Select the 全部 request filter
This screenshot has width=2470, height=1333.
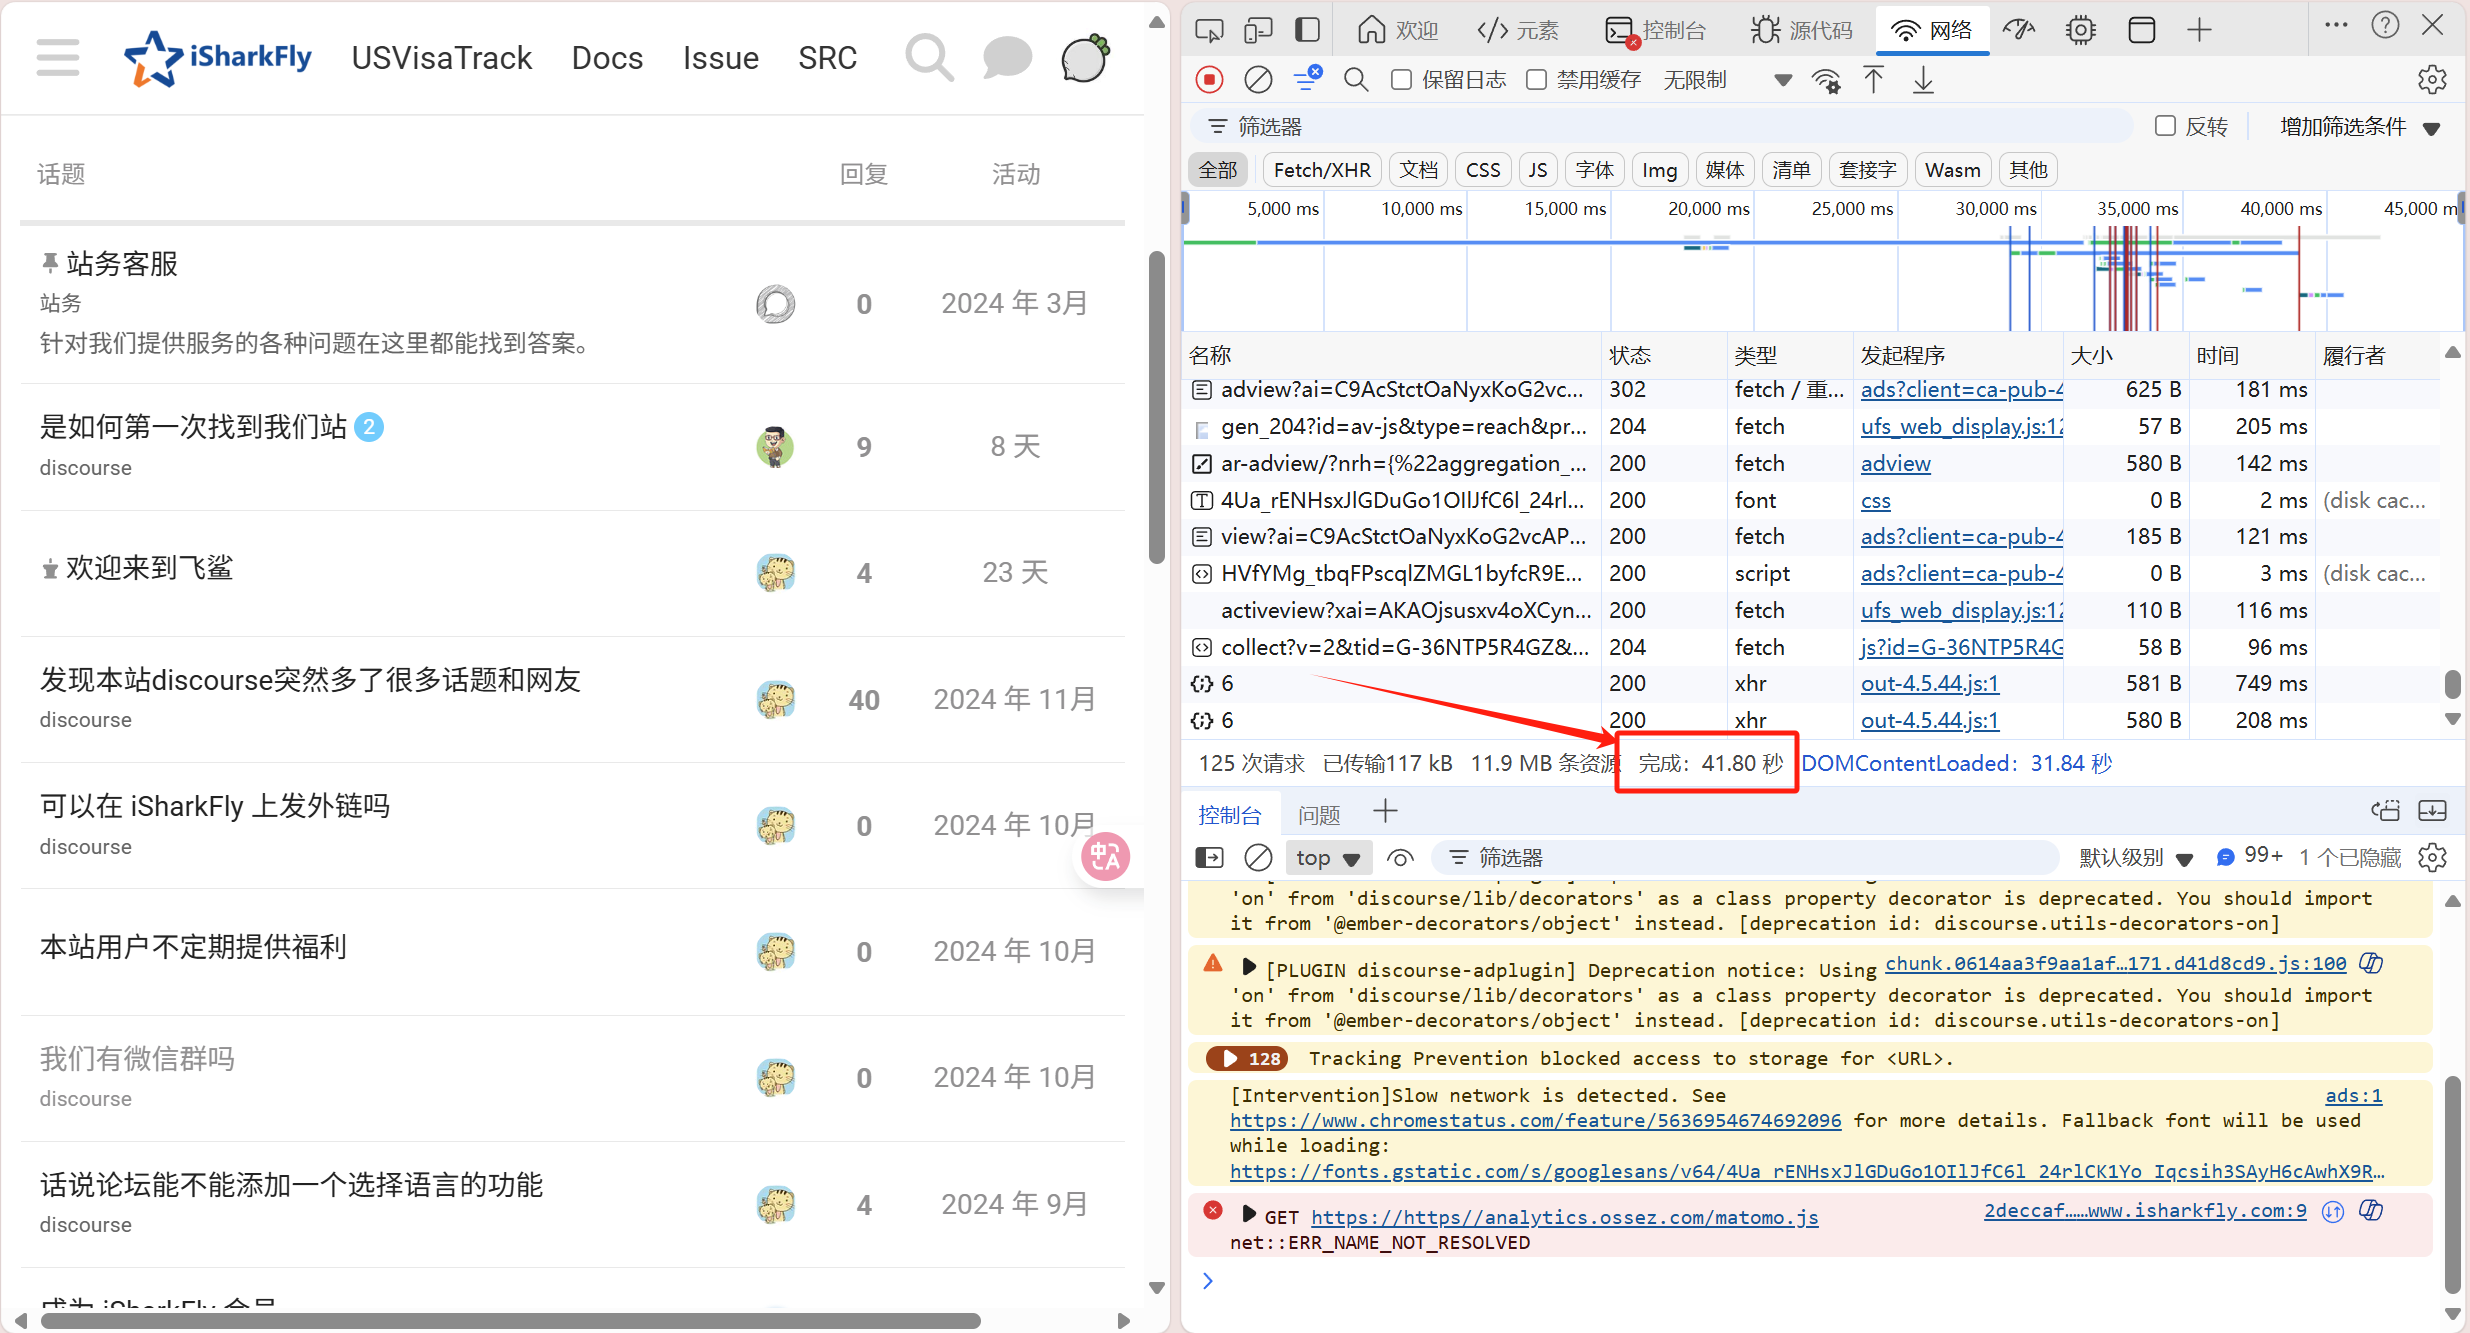(x=1218, y=170)
